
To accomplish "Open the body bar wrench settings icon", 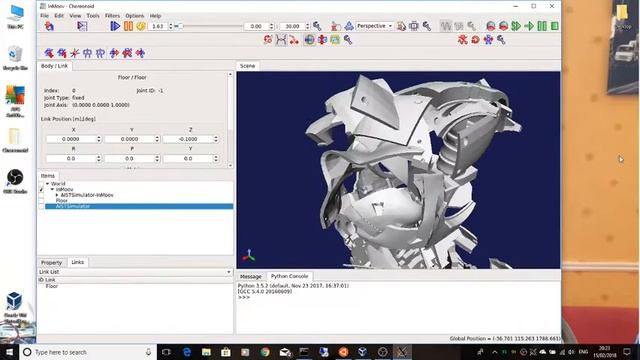I will [501, 40].
